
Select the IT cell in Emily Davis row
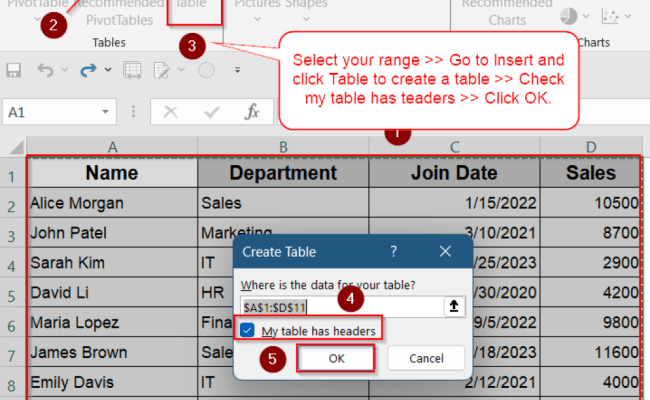216,382
